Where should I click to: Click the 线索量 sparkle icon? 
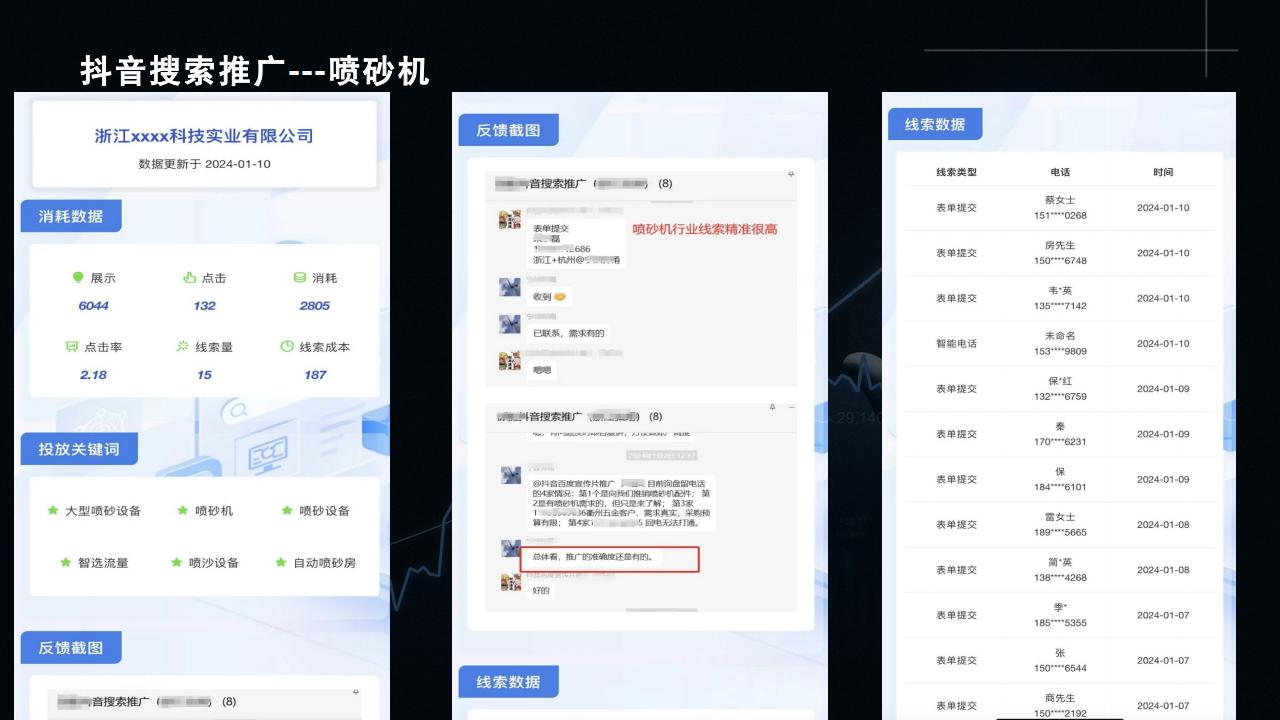pyautogui.click(x=182, y=347)
